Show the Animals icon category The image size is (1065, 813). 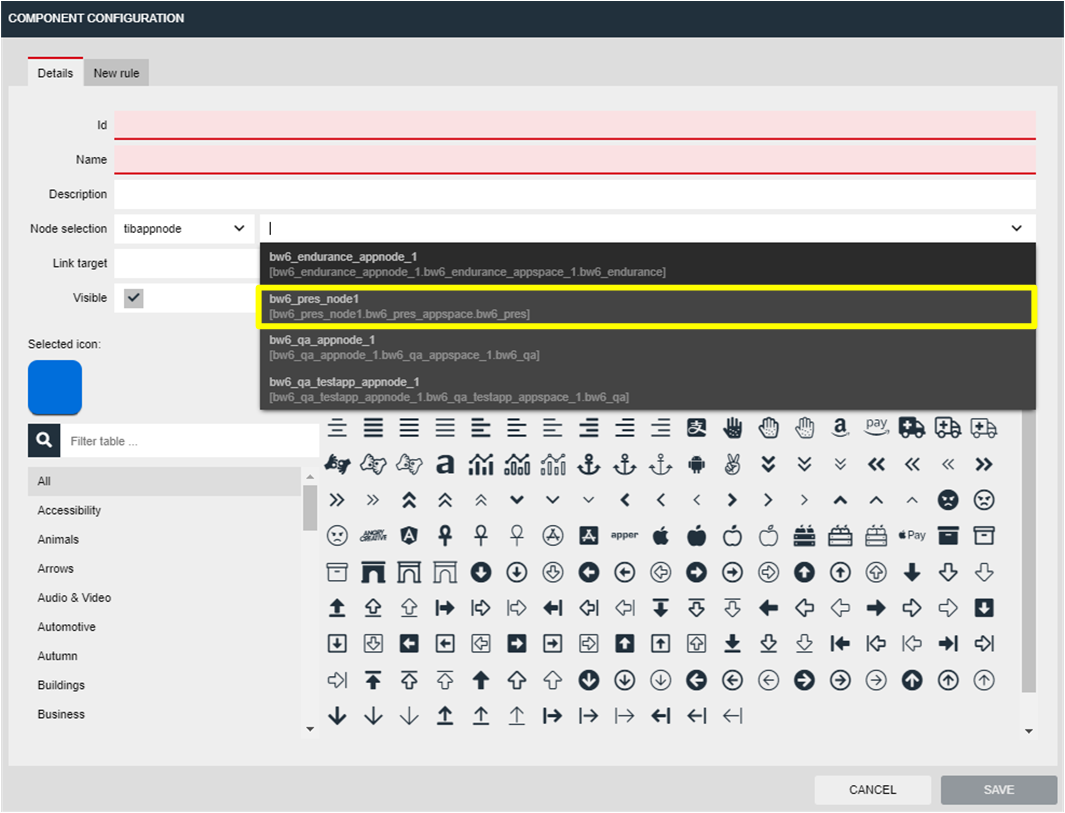pos(164,539)
